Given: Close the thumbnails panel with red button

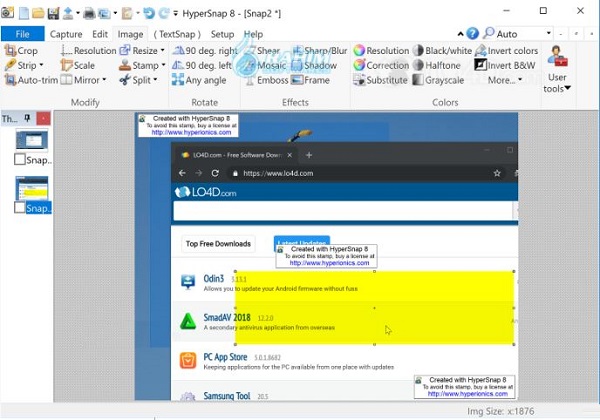Looking at the screenshot, I should tap(44, 119).
